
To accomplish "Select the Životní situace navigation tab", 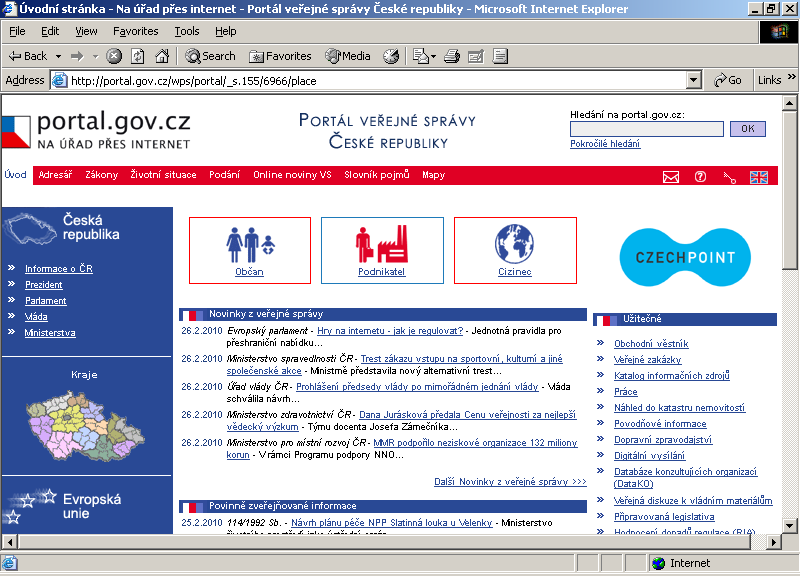I will [x=163, y=174].
